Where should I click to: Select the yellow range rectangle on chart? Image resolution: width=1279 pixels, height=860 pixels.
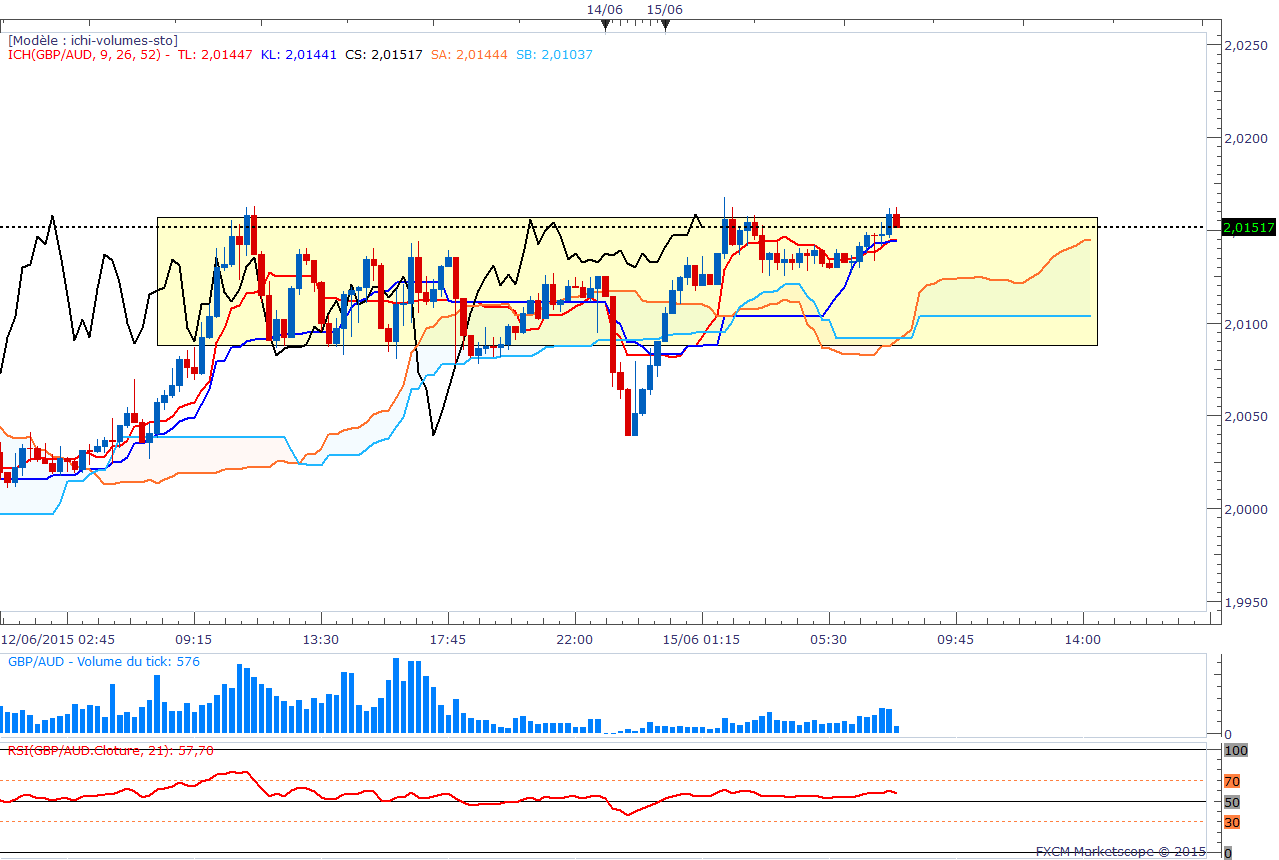(x=627, y=282)
